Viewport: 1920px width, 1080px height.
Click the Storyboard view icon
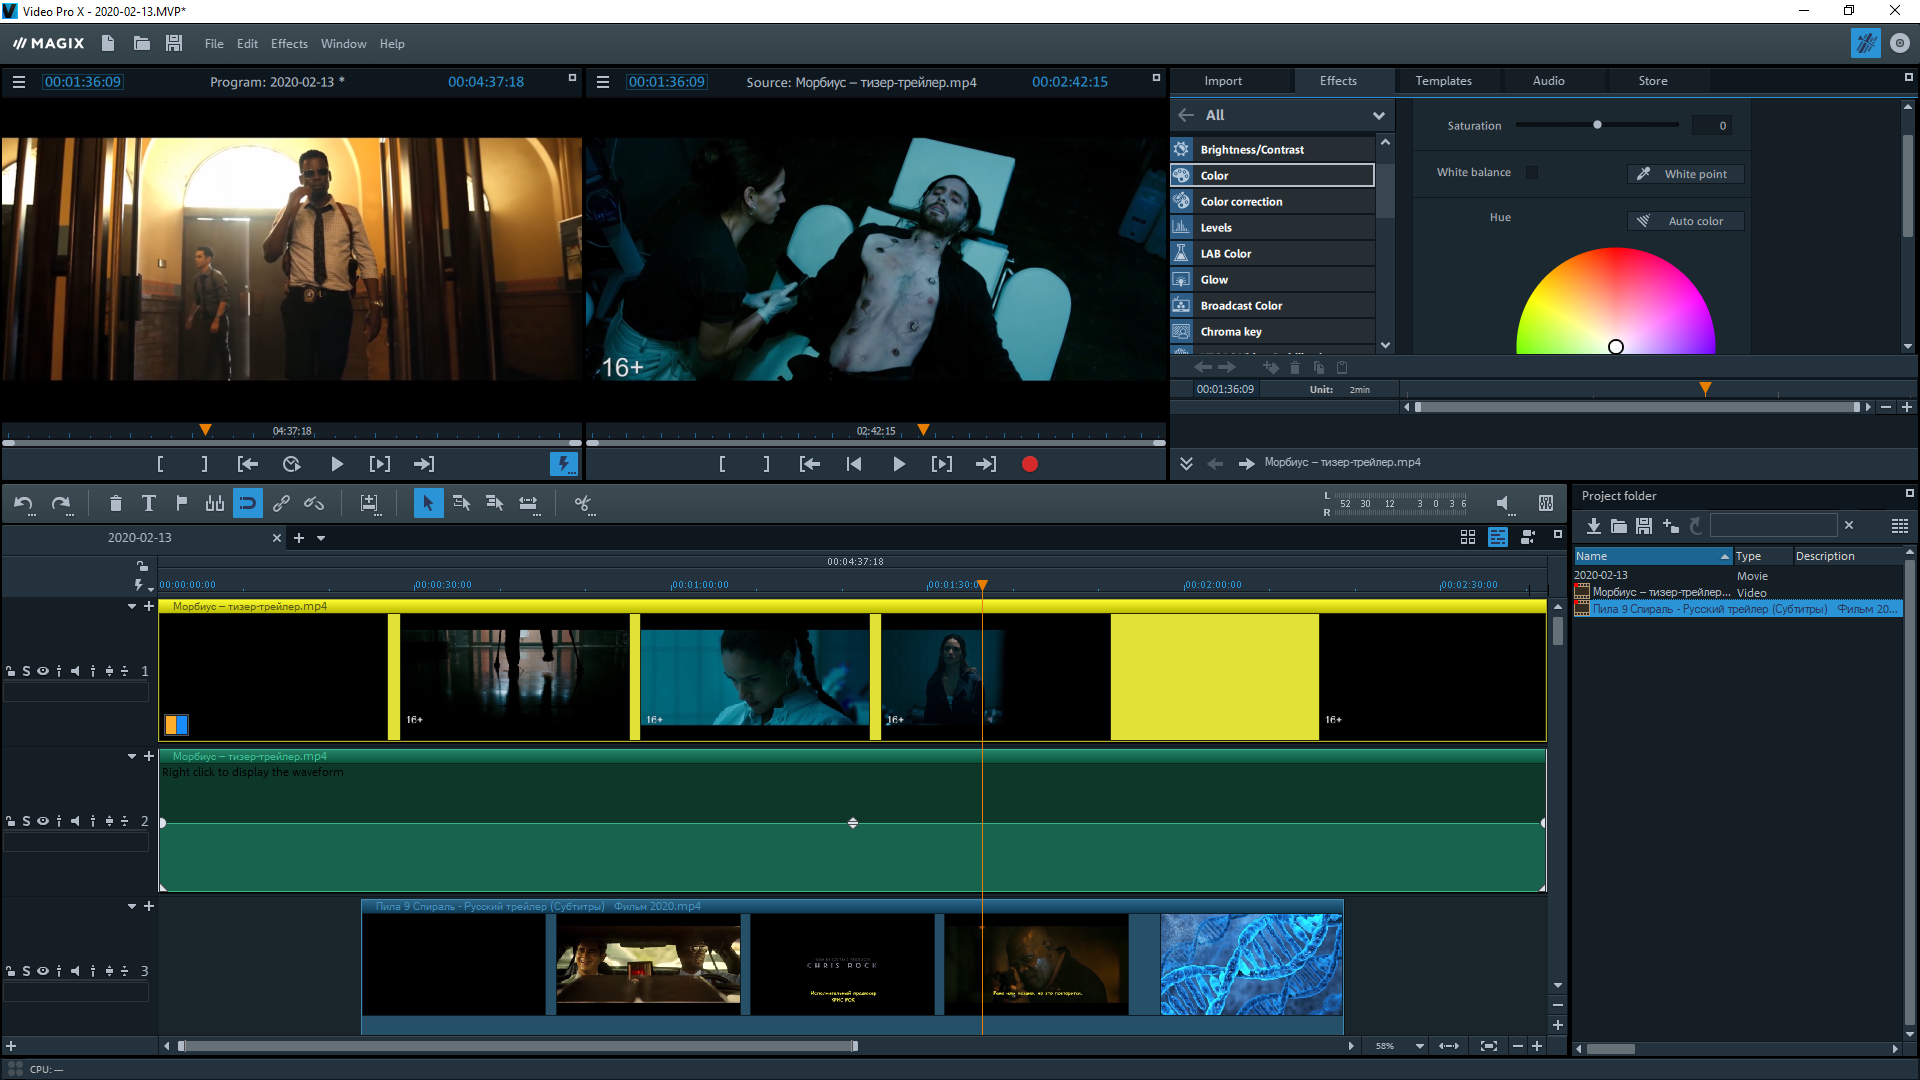pos(1468,537)
